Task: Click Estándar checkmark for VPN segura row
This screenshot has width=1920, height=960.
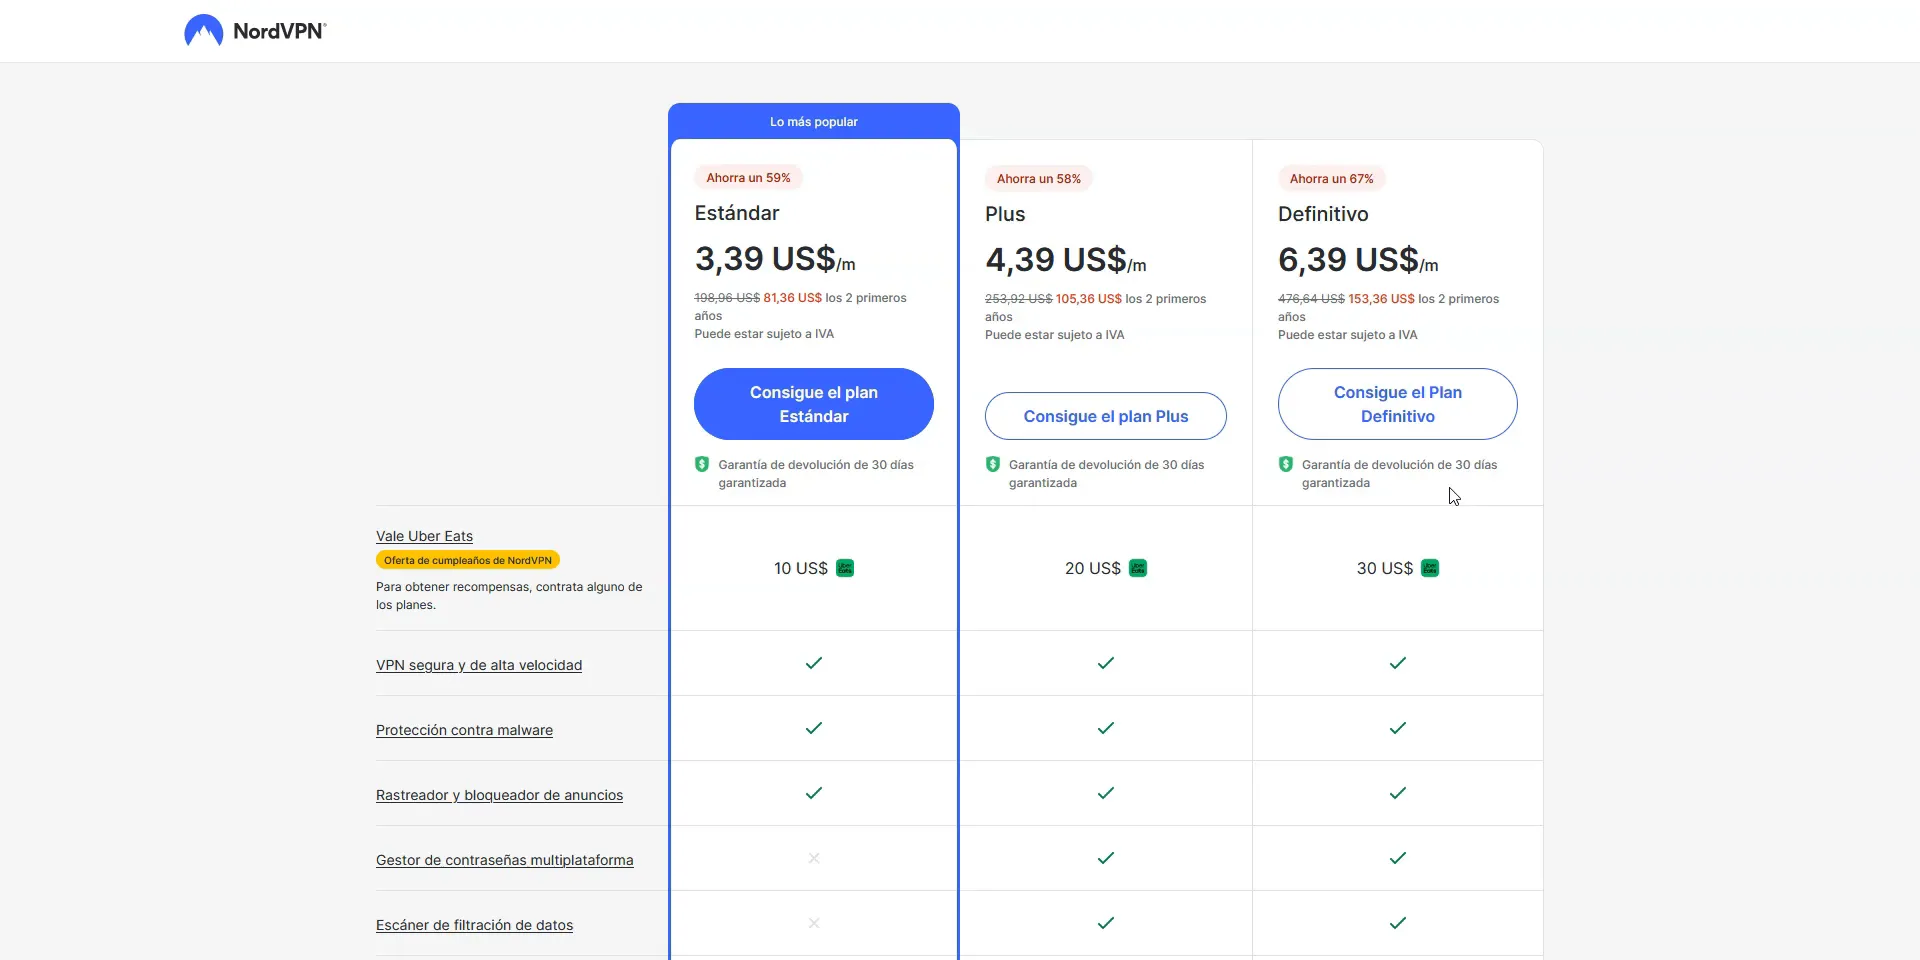Action: tap(814, 663)
